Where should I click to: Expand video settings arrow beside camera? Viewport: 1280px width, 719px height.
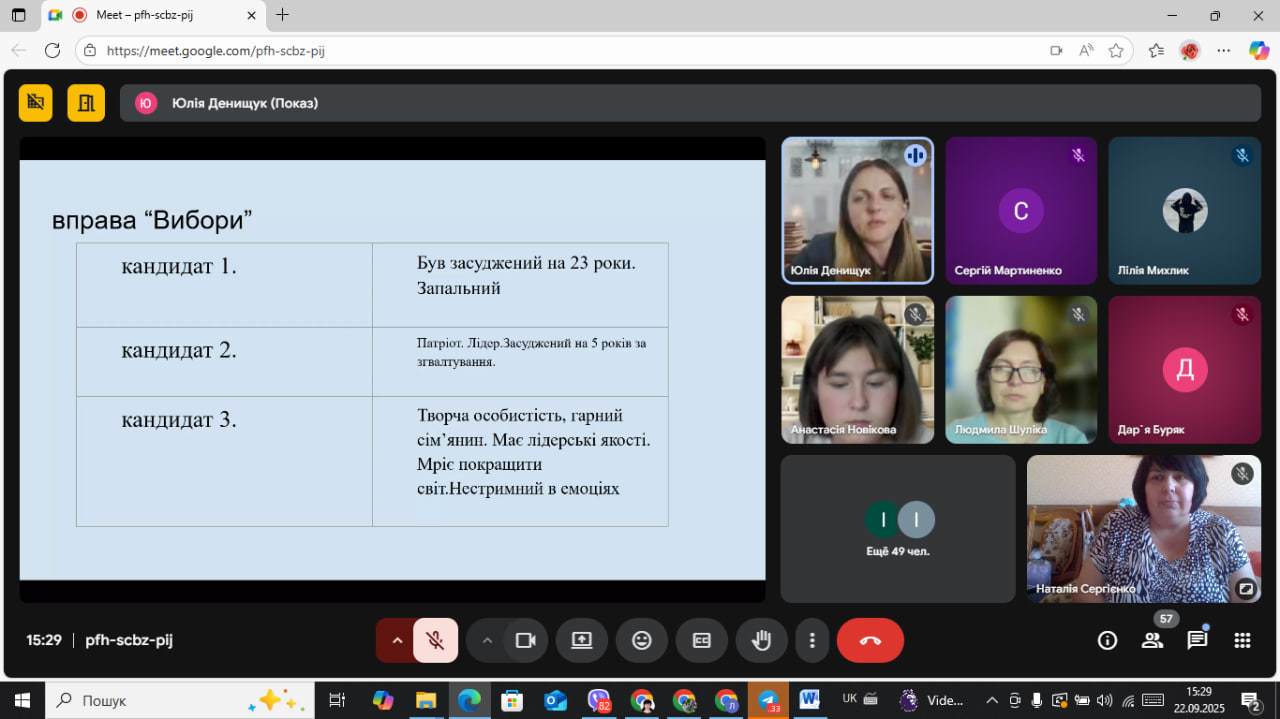coord(487,641)
